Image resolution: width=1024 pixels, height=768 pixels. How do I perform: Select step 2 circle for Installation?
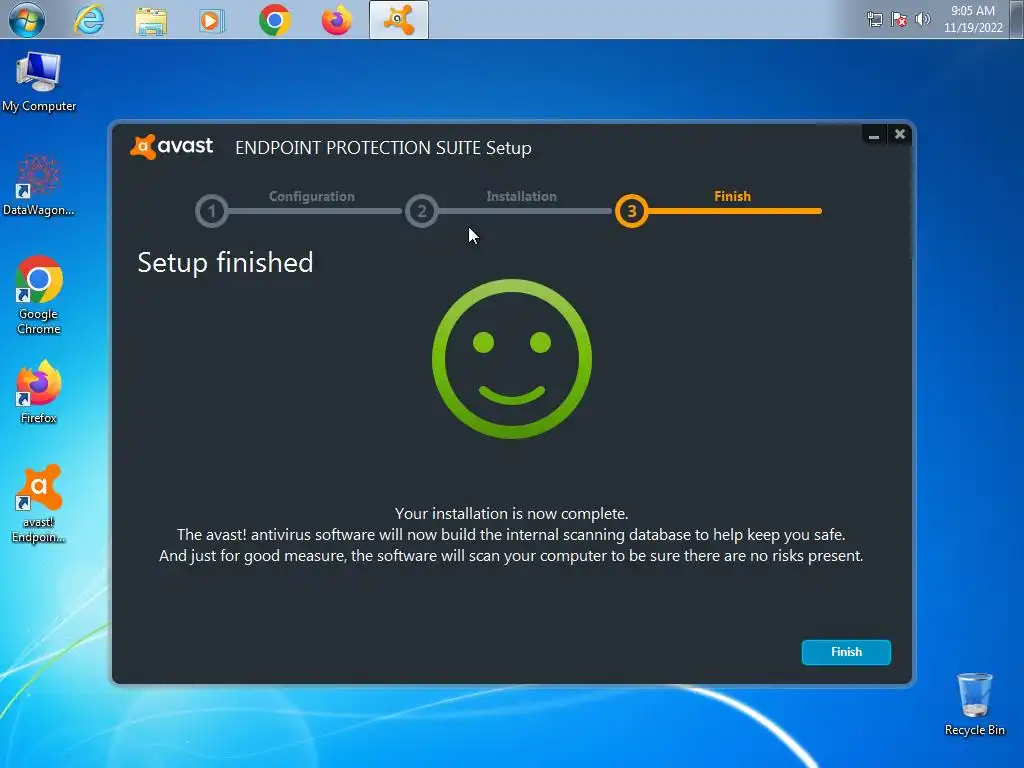coord(421,211)
